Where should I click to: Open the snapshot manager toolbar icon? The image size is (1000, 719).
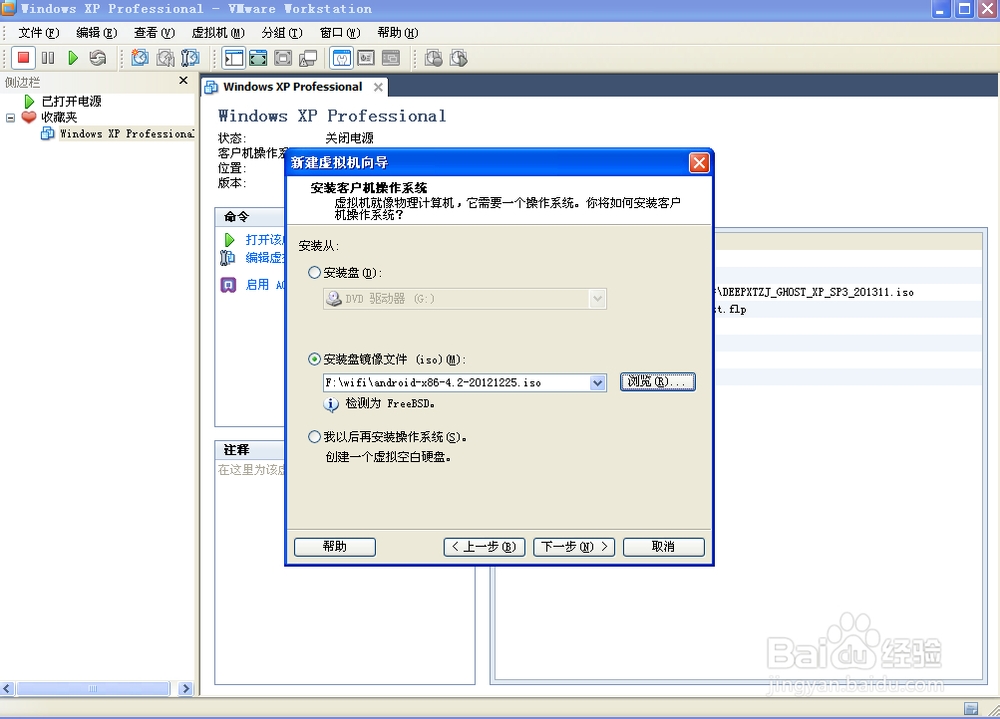tap(190, 58)
